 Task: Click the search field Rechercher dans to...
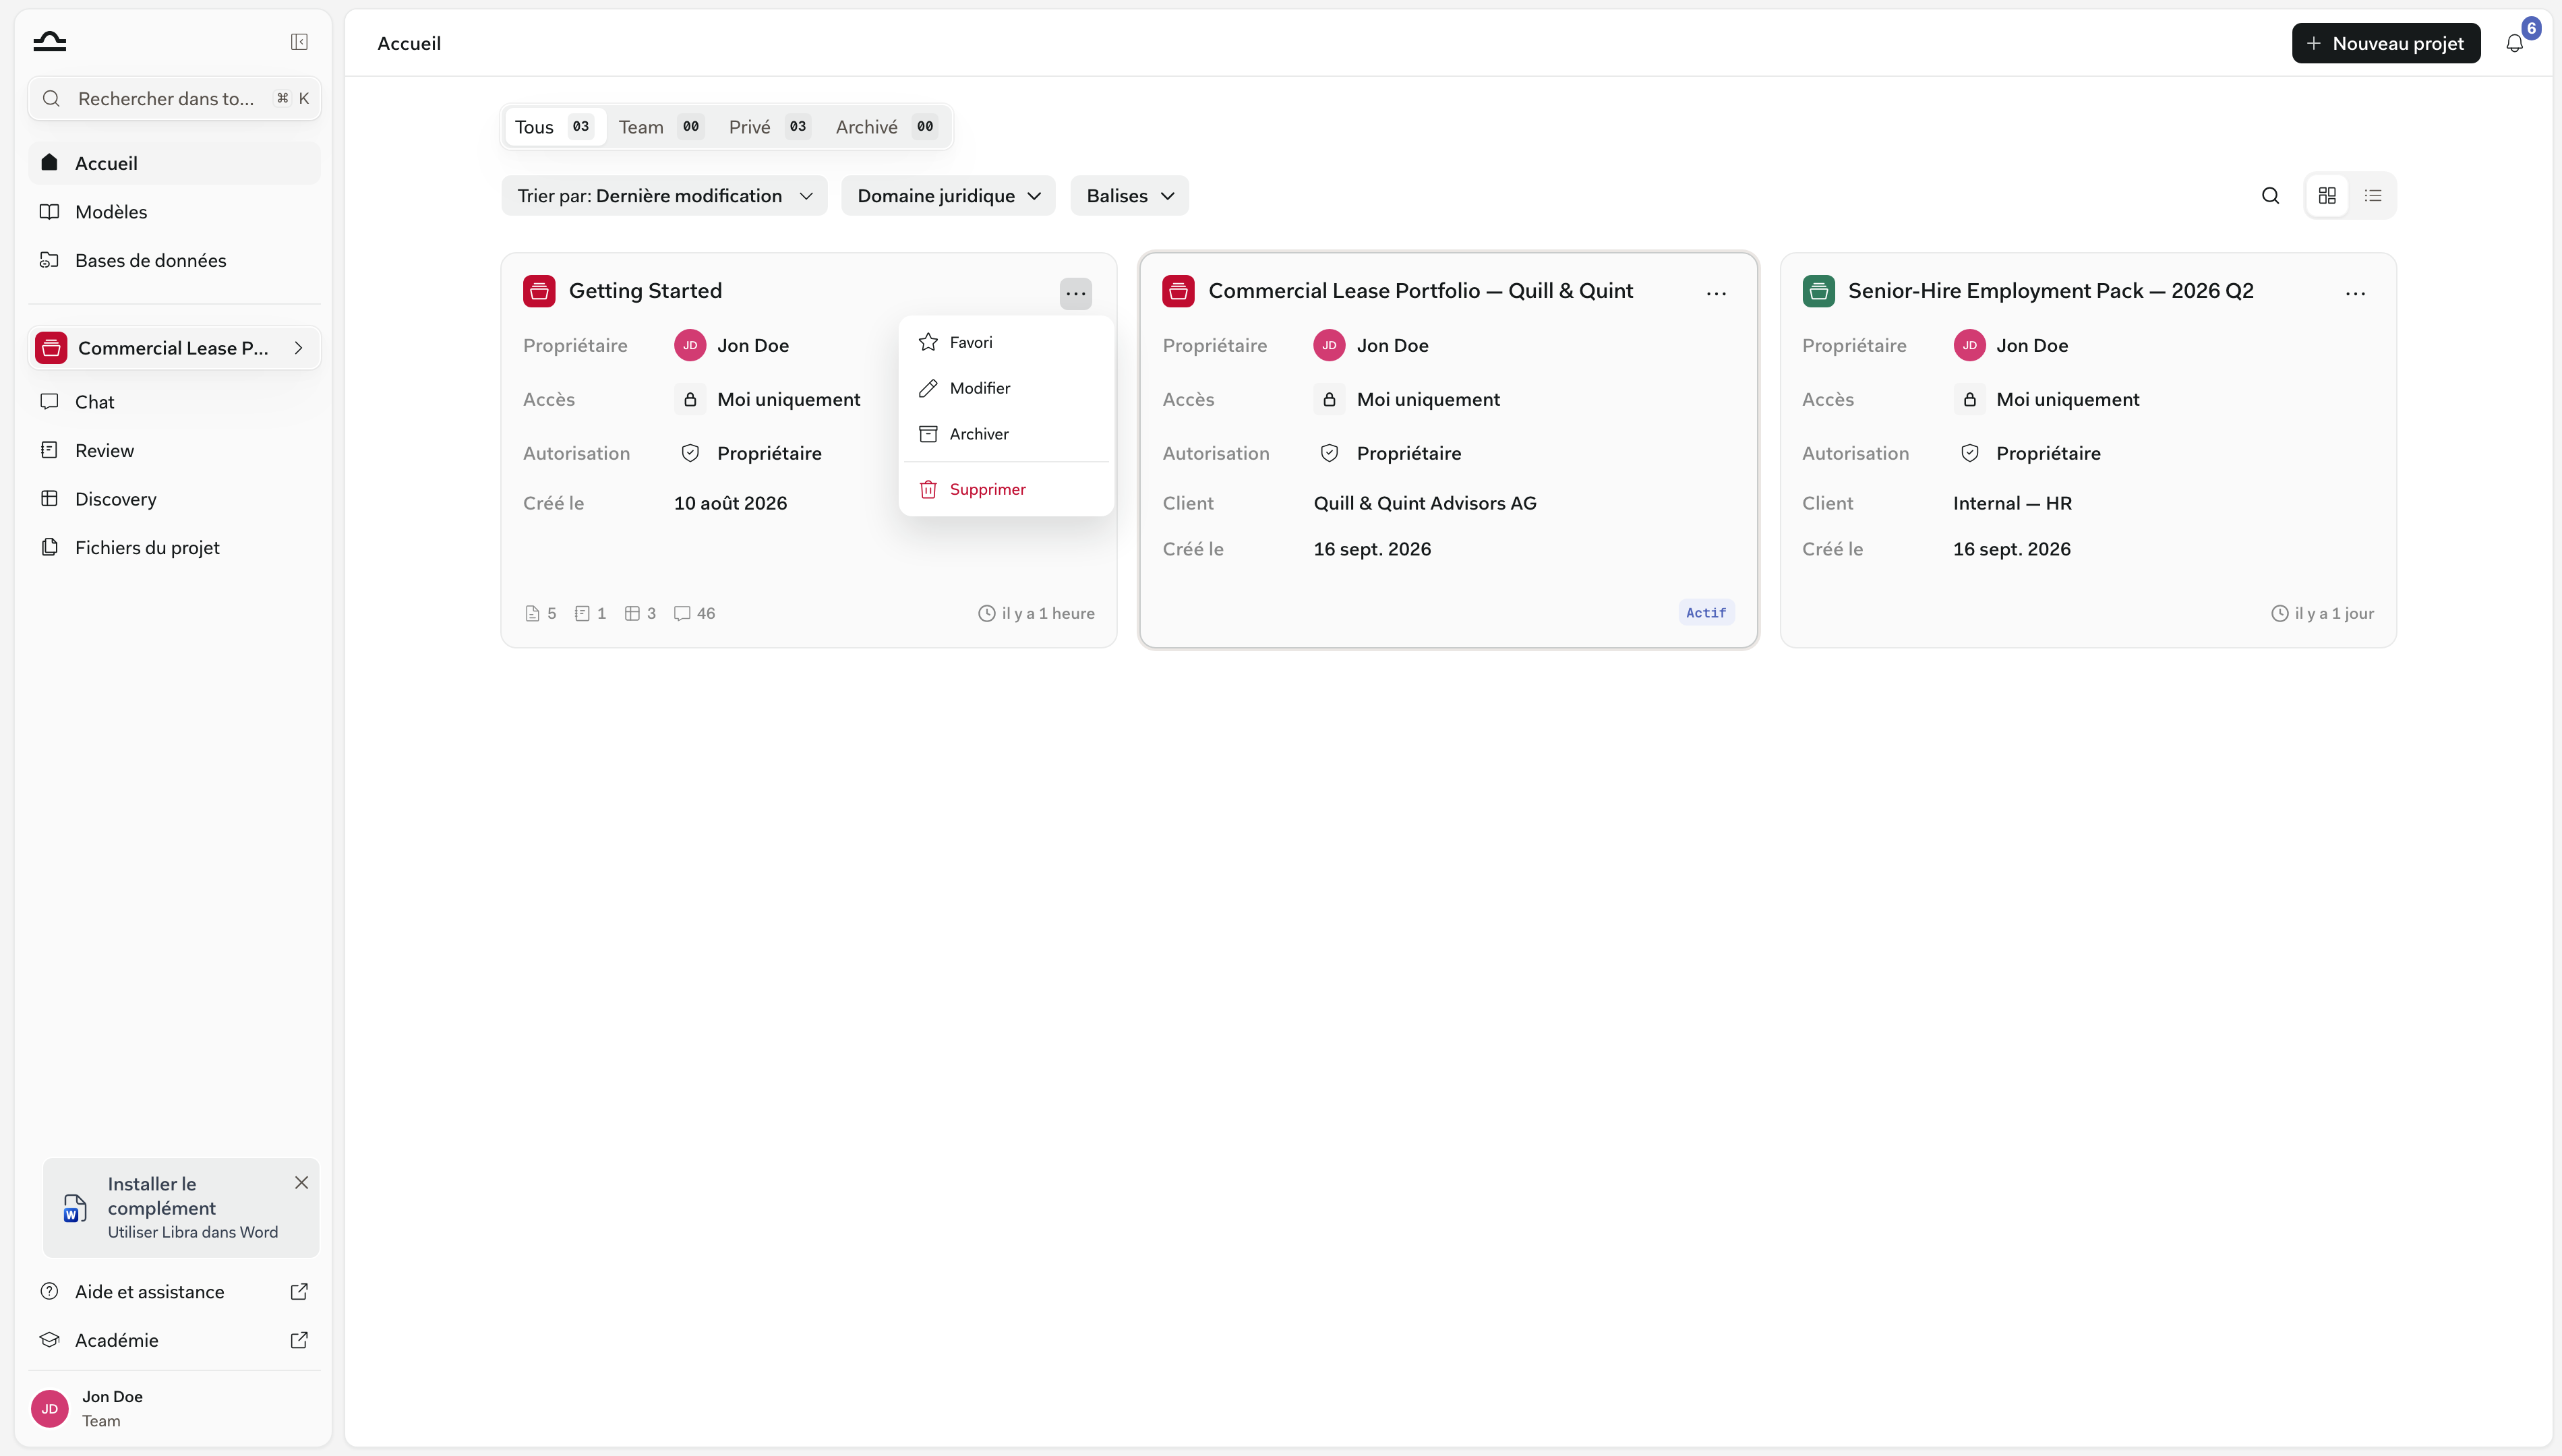pyautogui.click(x=174, y=99)
